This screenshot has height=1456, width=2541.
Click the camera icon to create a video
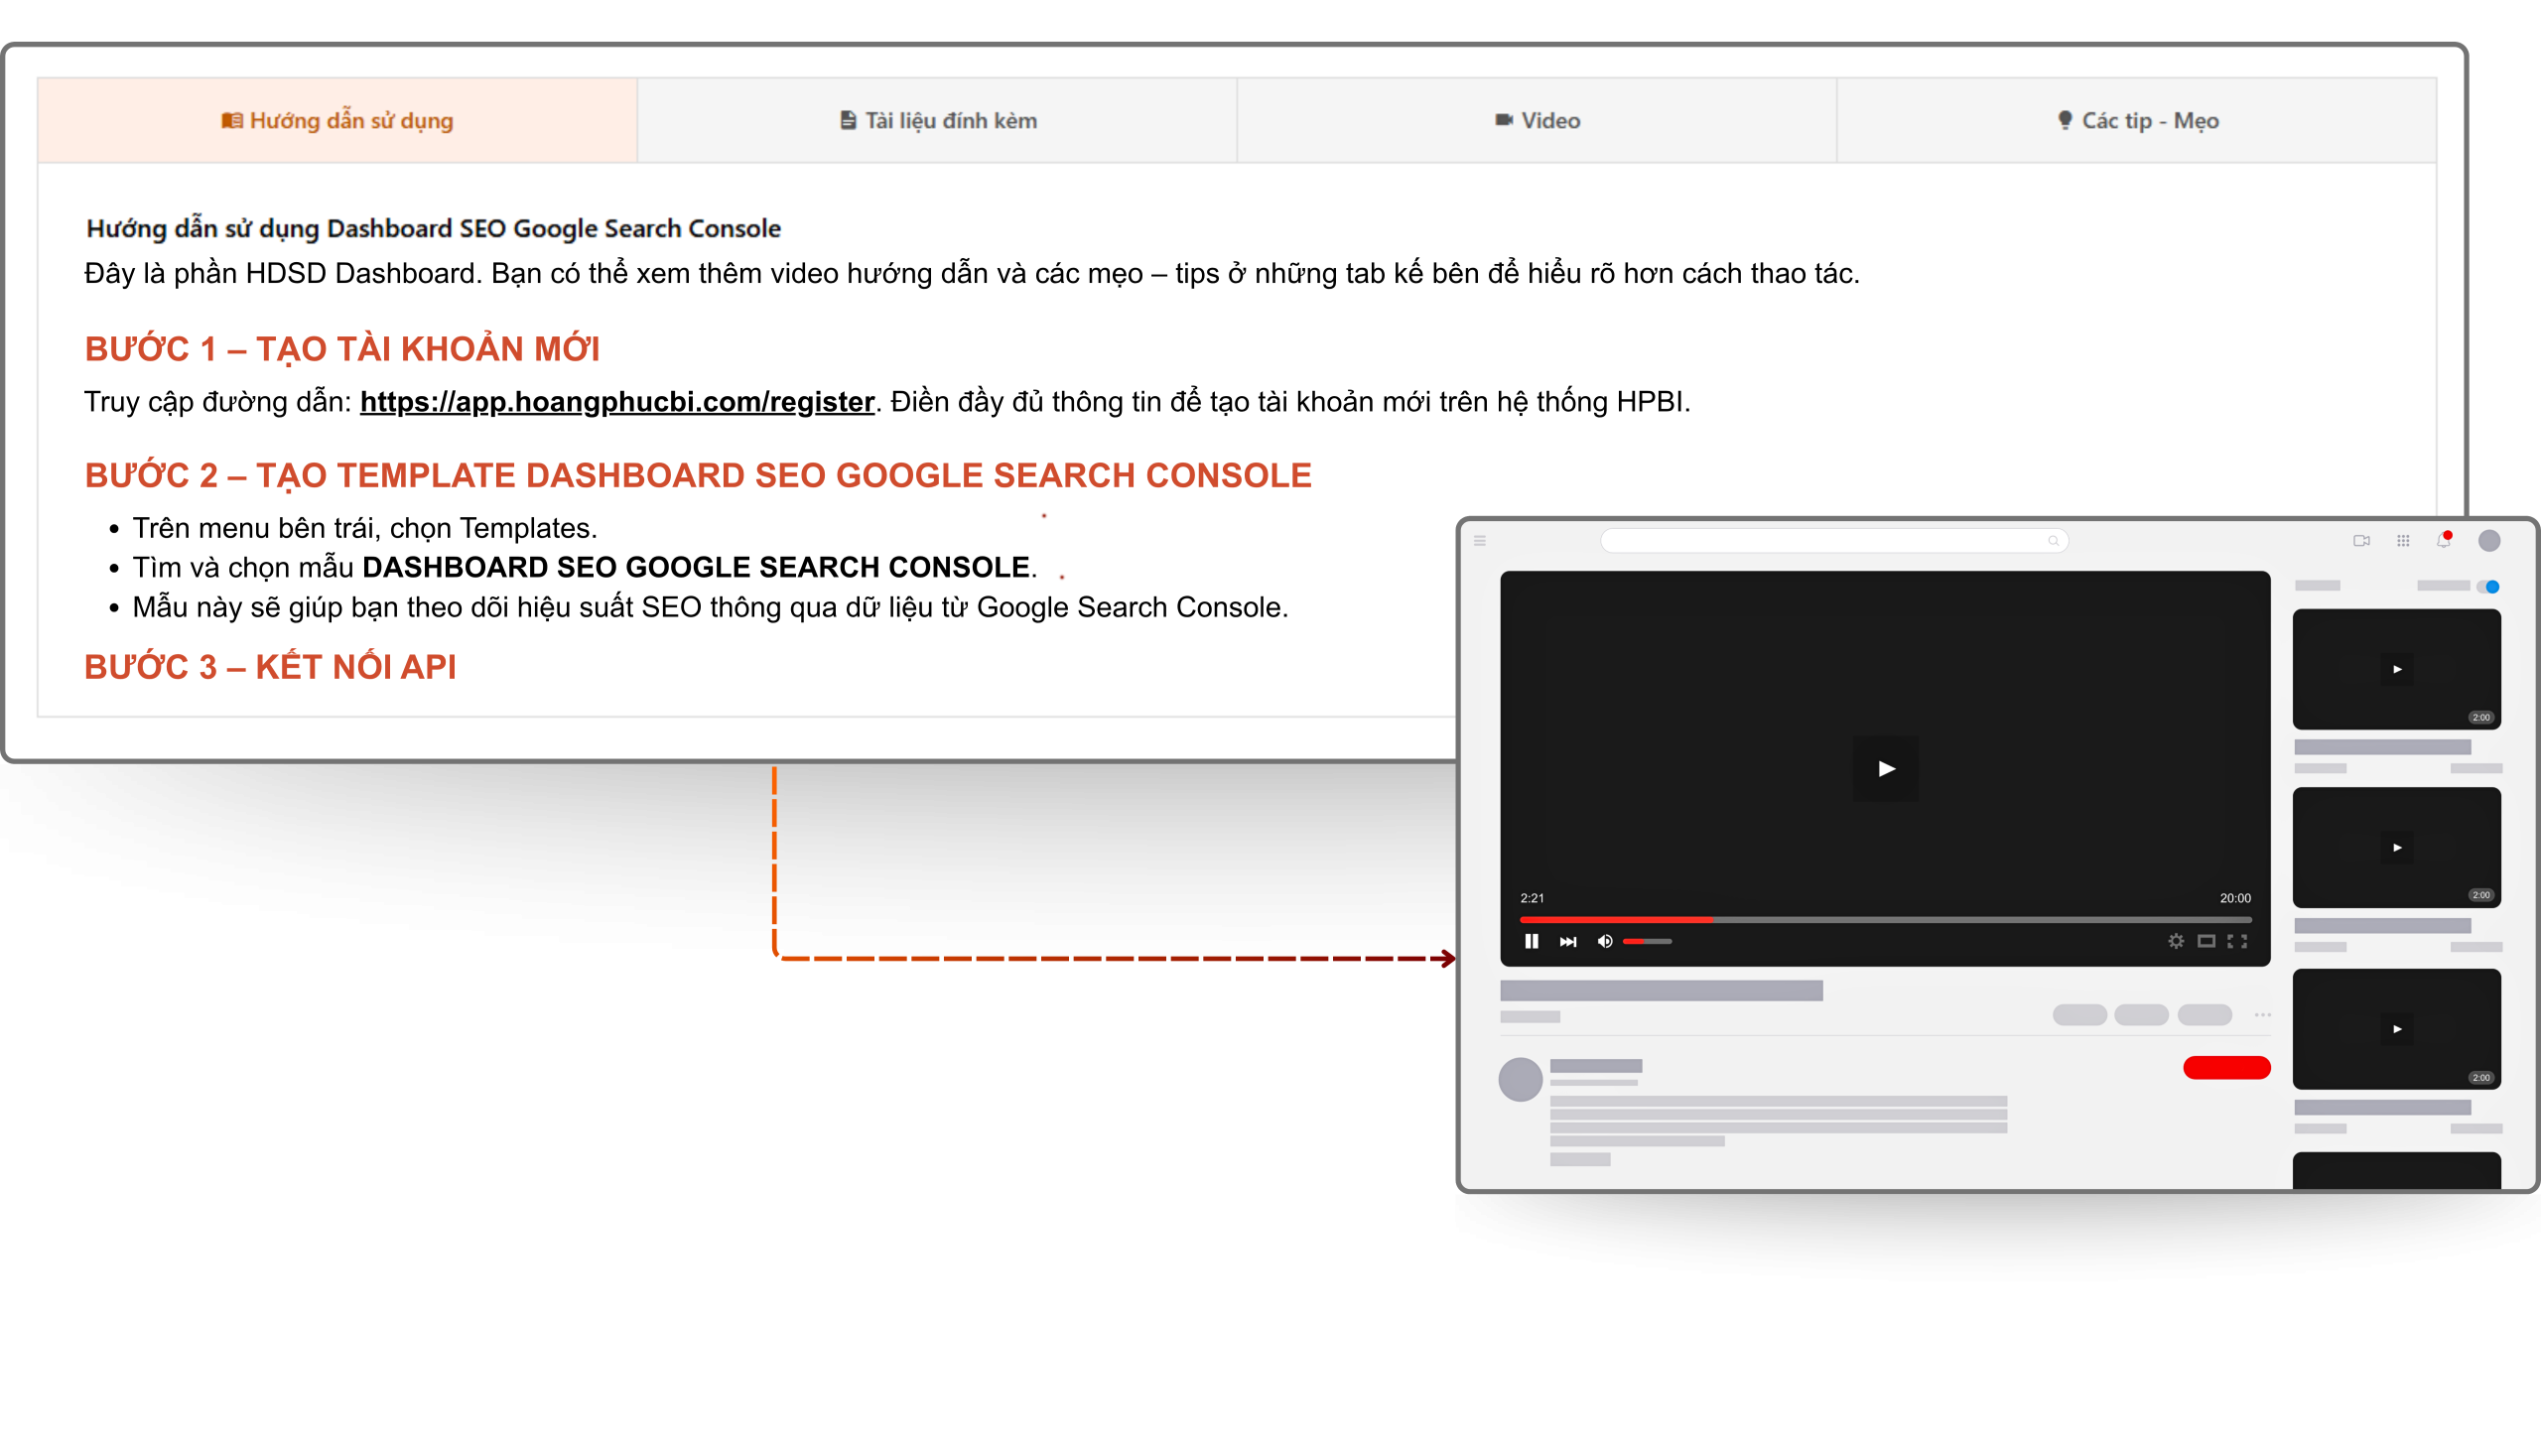[2361, 541]
